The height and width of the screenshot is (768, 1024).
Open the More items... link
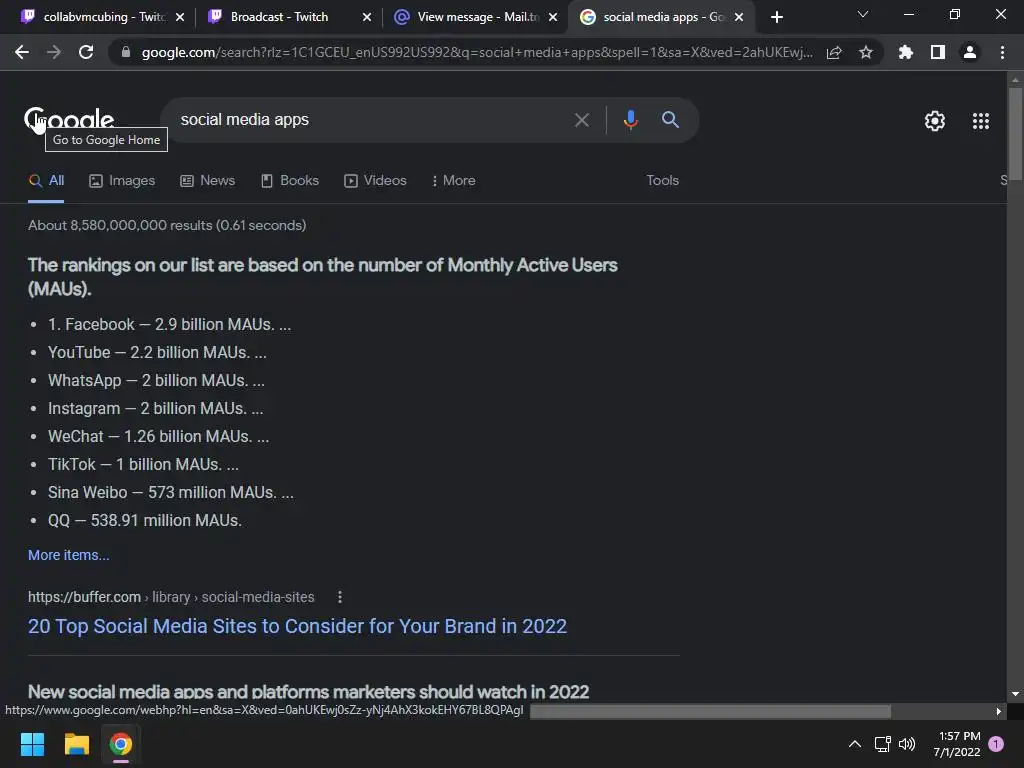click(x=69, y=555)
